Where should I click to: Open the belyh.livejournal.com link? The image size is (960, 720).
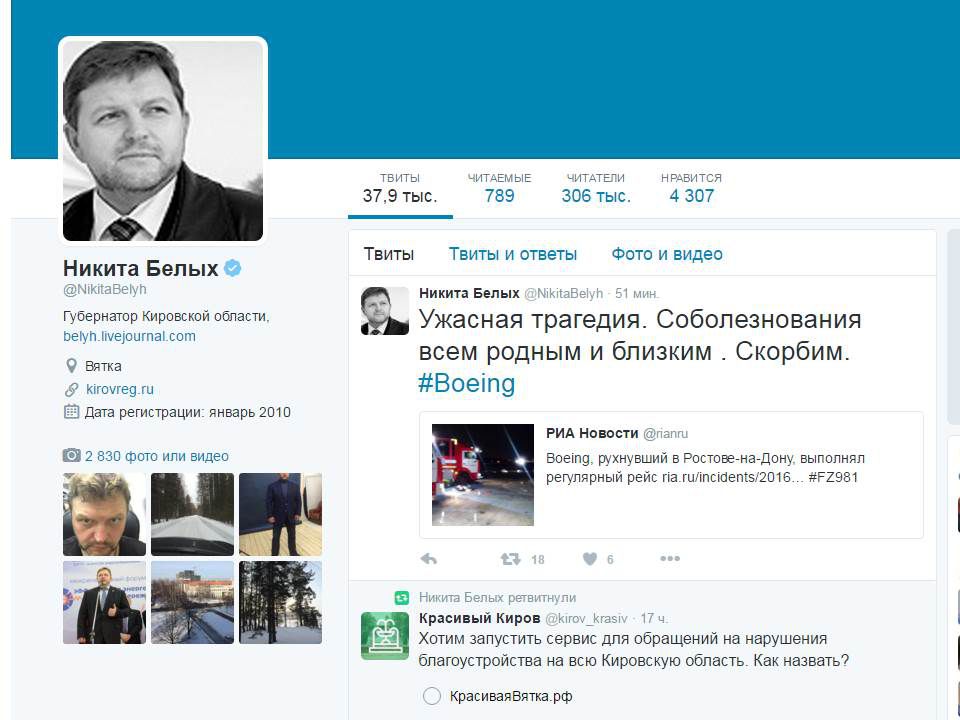pos(129,336)
